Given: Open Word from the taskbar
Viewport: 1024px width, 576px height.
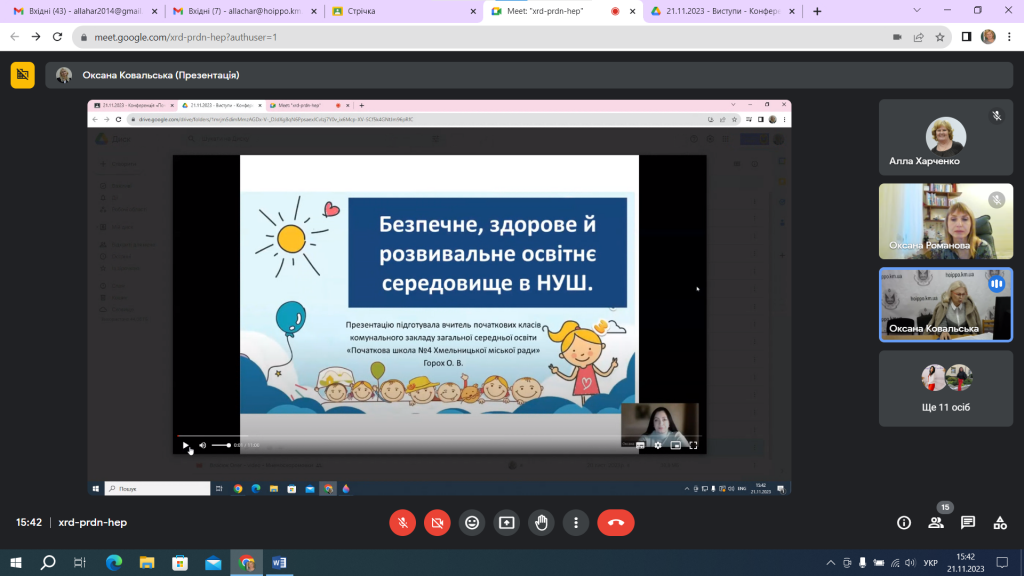Looking at the screenshot, I should click(x=280, y=562).
